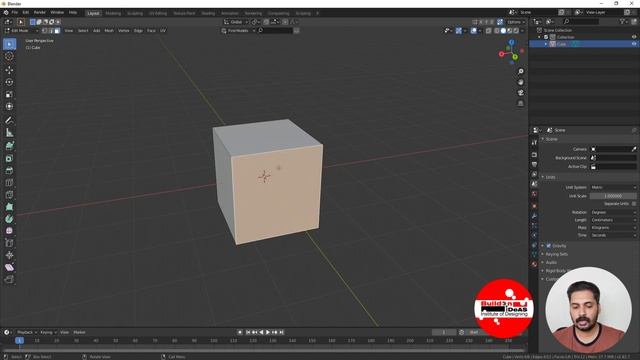Open the Tool properties tab
Viewport: 640px width, 360px height.
534,142
